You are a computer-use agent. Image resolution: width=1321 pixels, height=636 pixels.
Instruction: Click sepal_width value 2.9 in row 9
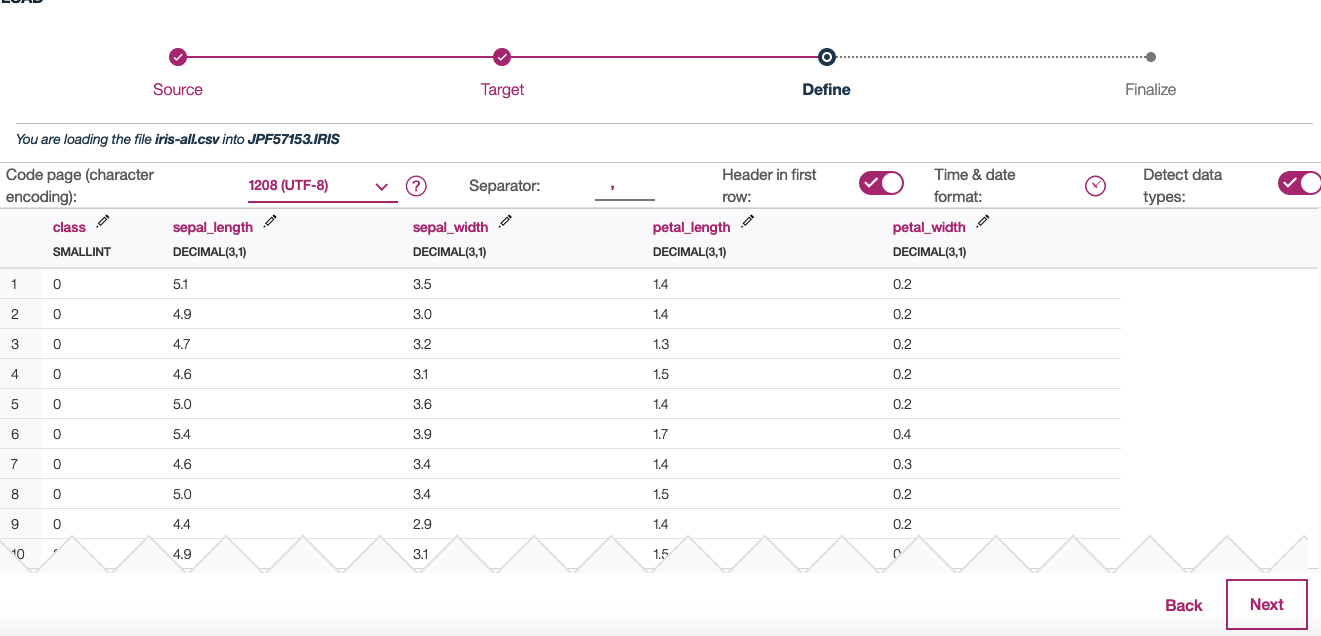422,524
